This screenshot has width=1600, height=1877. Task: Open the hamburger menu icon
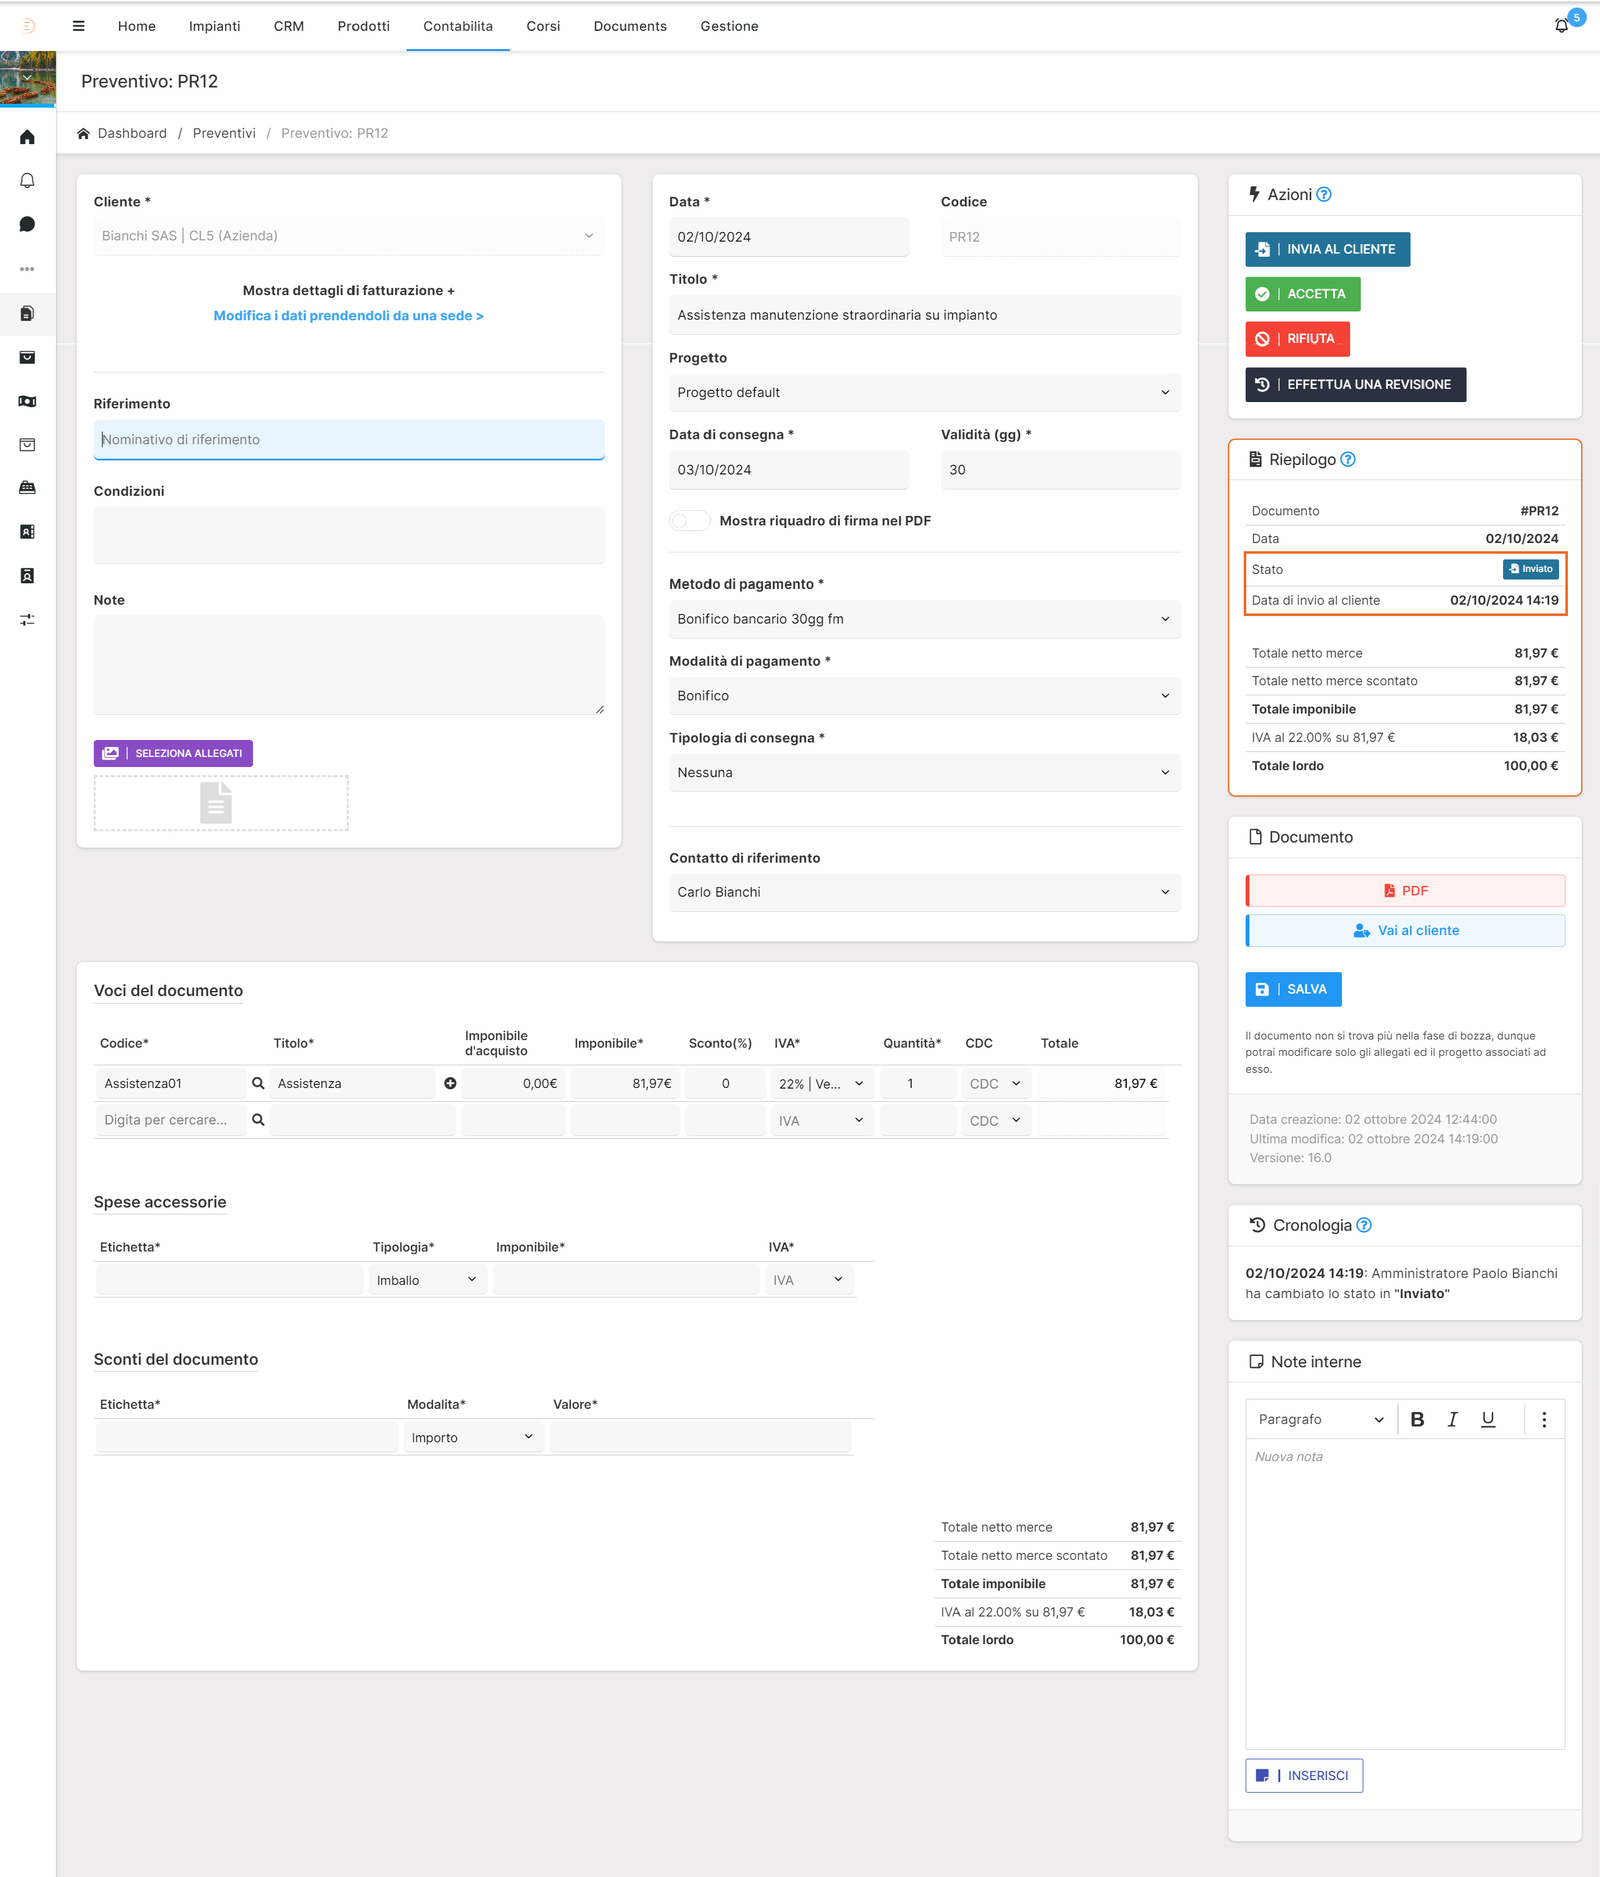78,26
